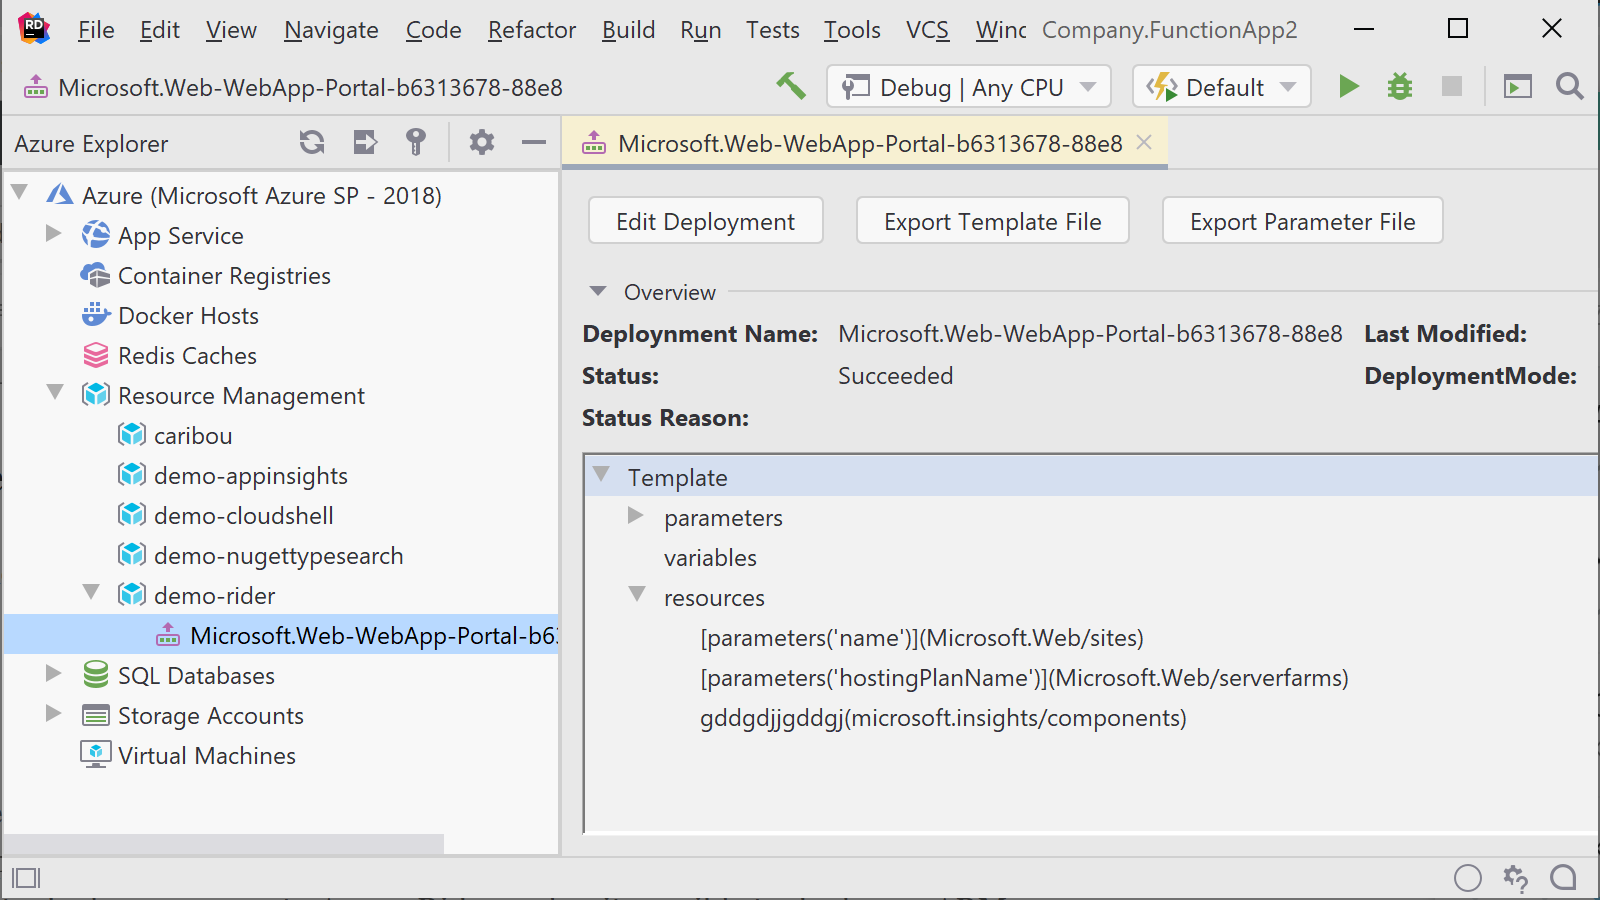The height and width of the screenshot is (900, 1600).
Task: Click the Storage Accounts icon
Action: 96,715
